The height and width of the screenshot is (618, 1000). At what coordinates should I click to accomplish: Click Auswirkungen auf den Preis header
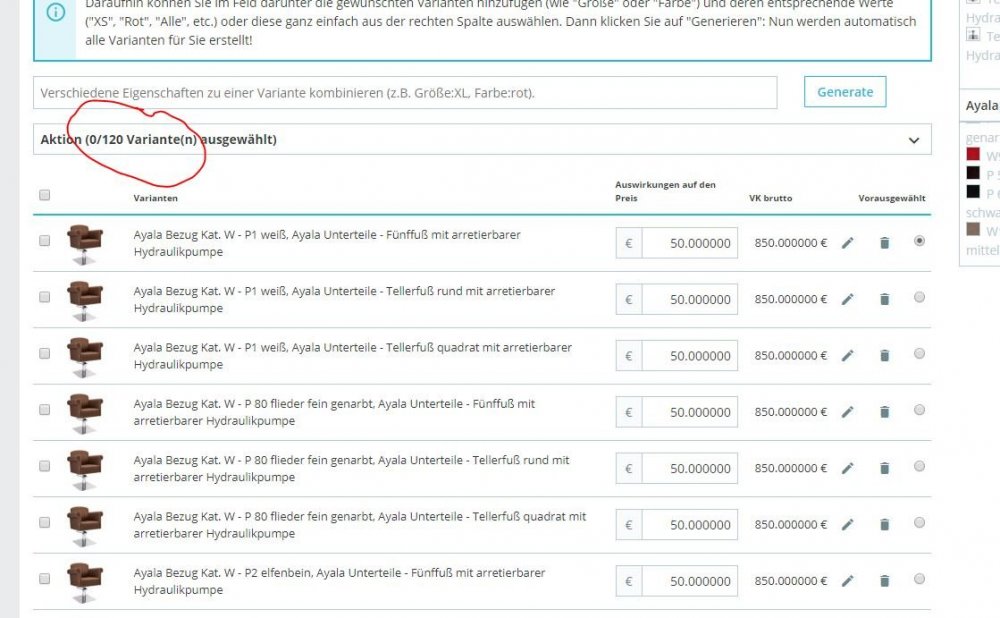[x=665, y=191]
